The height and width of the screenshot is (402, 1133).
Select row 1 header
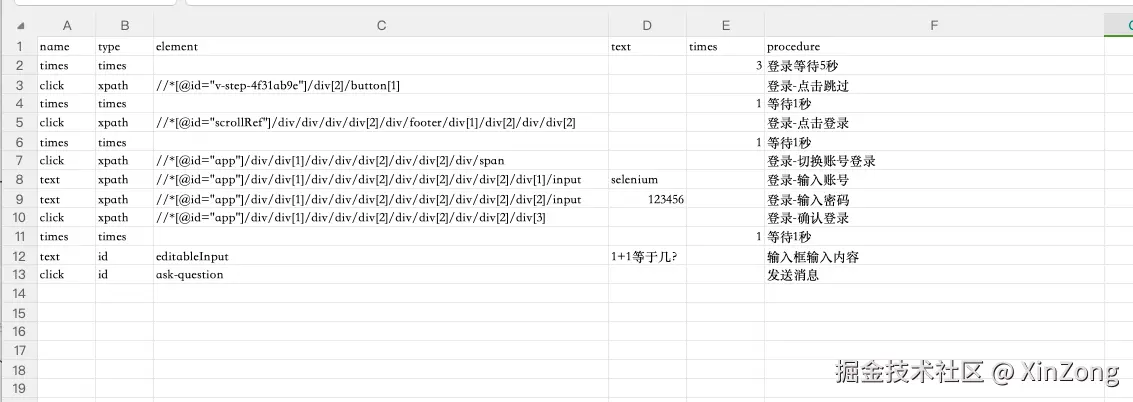click(x=18, y=46)
